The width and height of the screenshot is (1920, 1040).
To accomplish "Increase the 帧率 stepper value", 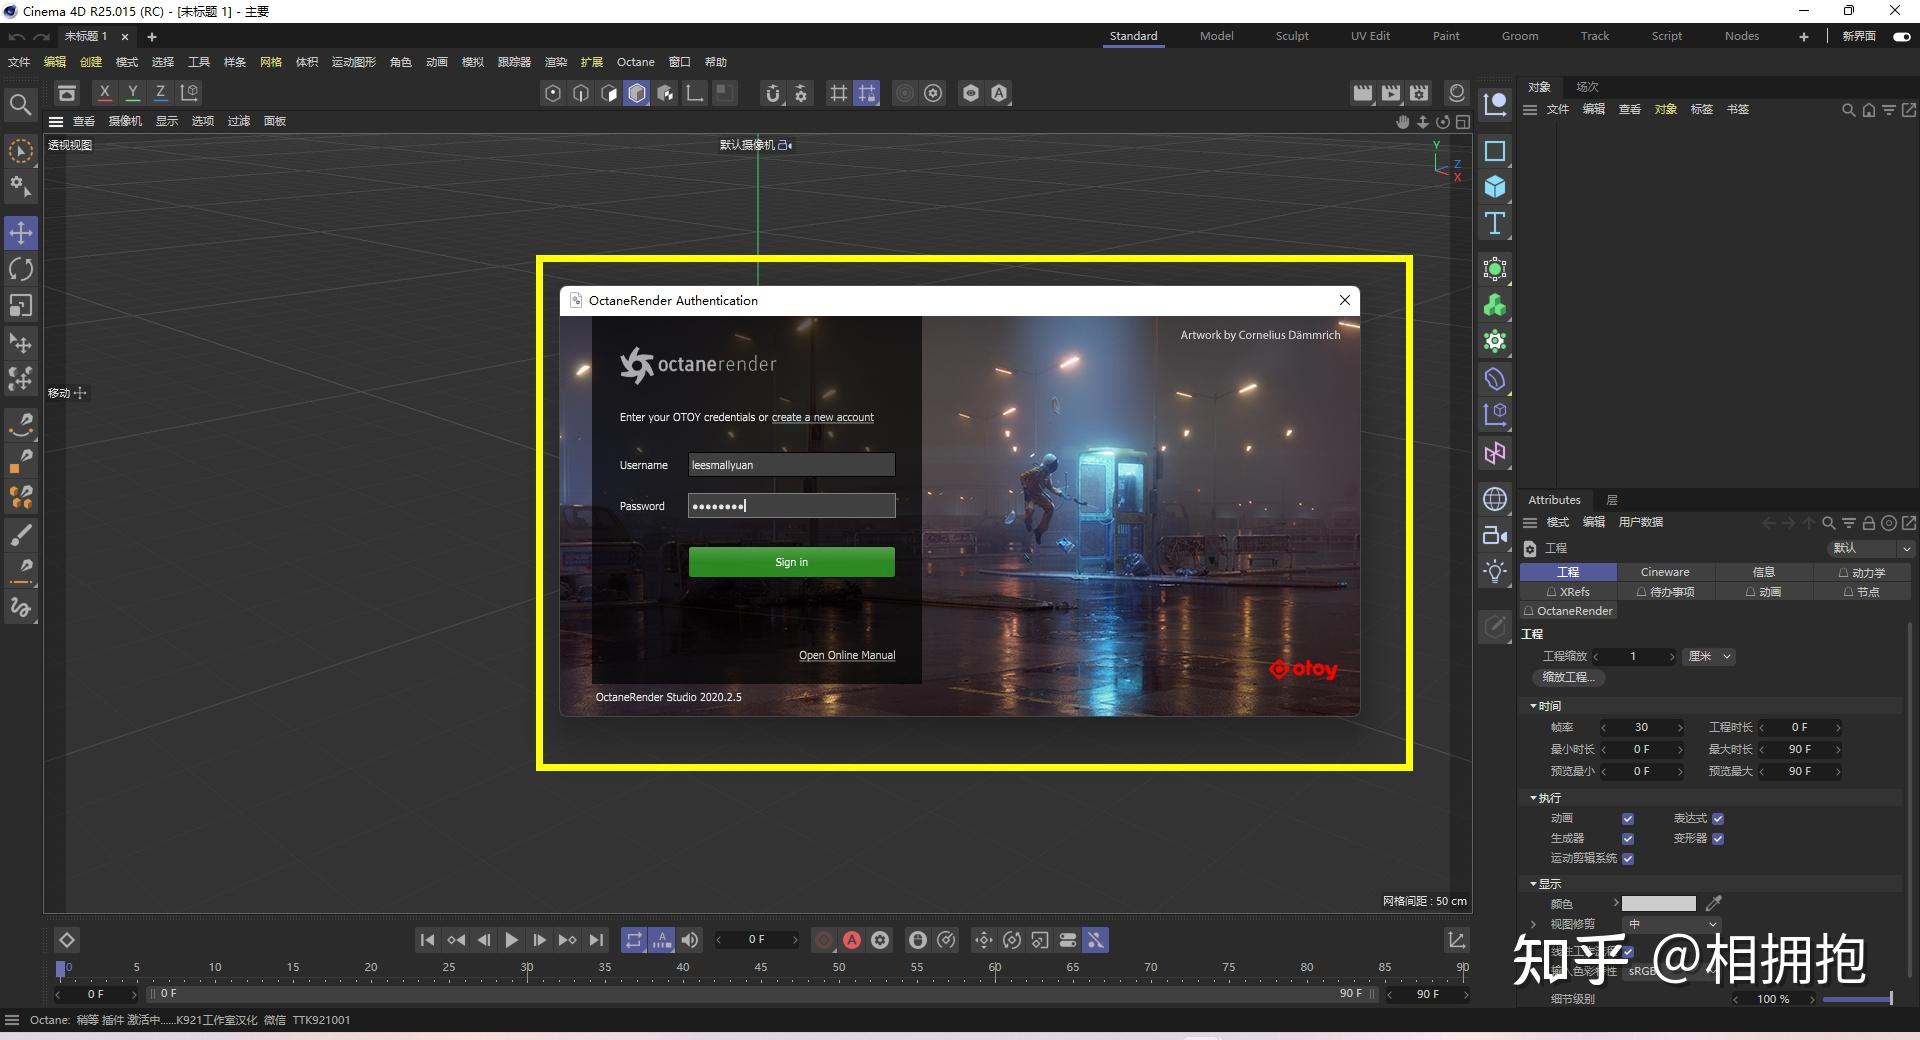I will tap(1680, 727).
